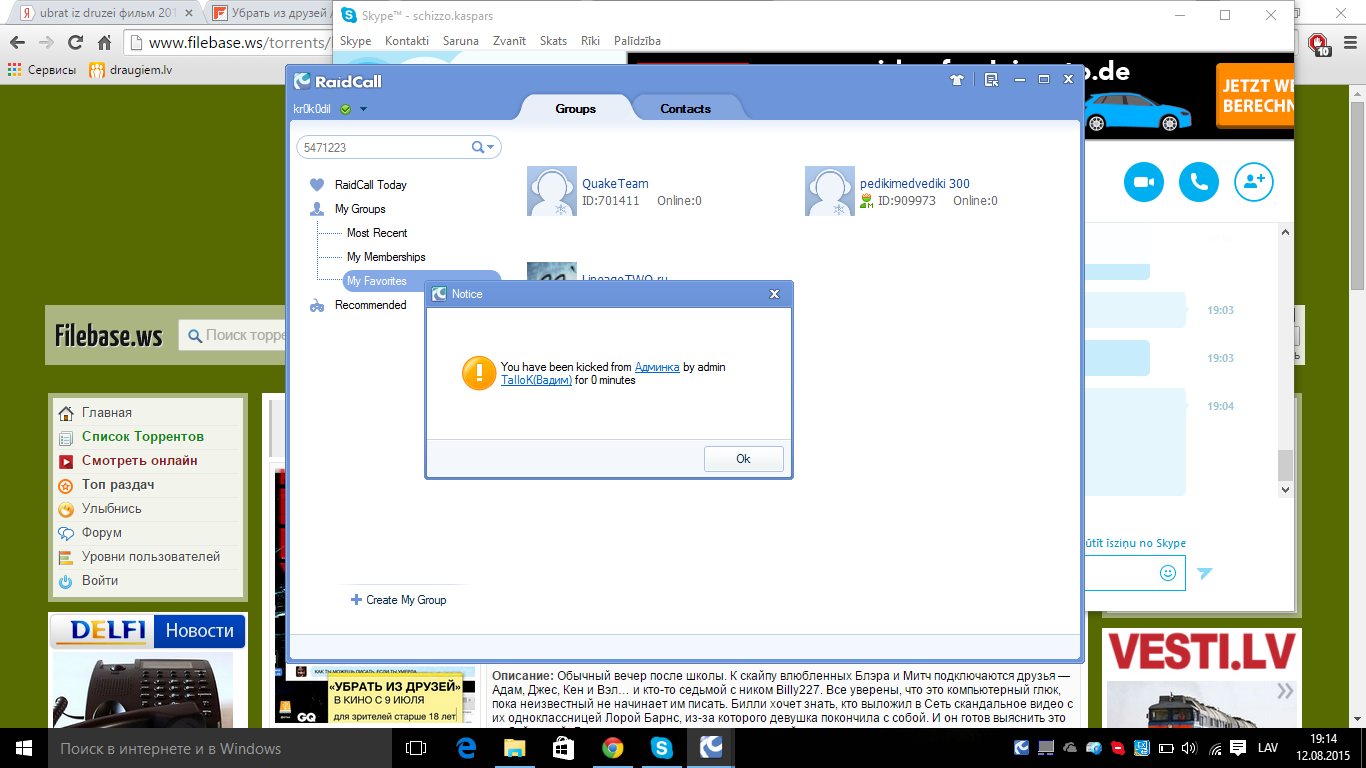Click Войти on Filebase.ws
The image size is (1366, 768).
point(100,580)
